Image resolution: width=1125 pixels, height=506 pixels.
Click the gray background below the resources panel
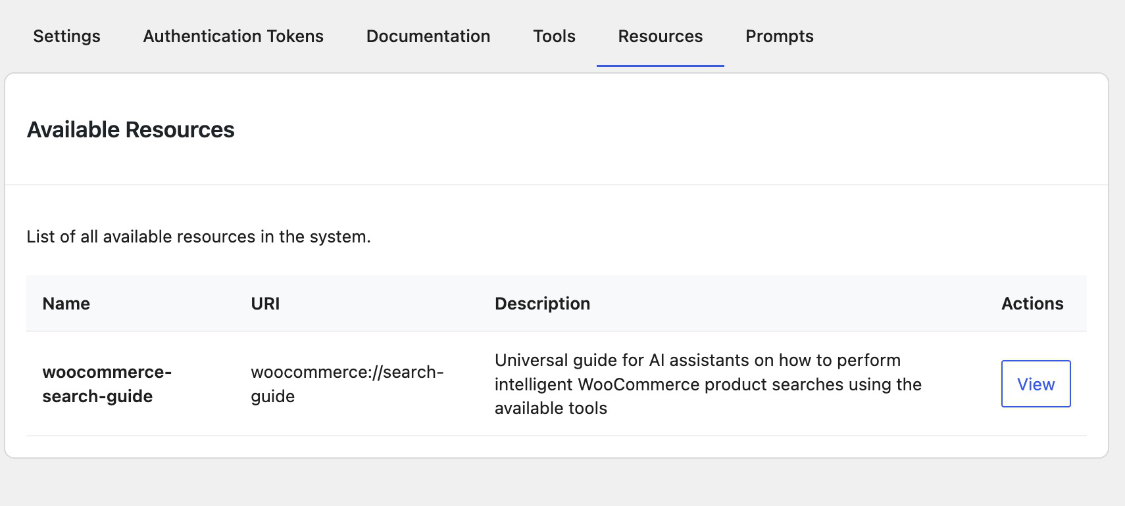pos(560,484)
